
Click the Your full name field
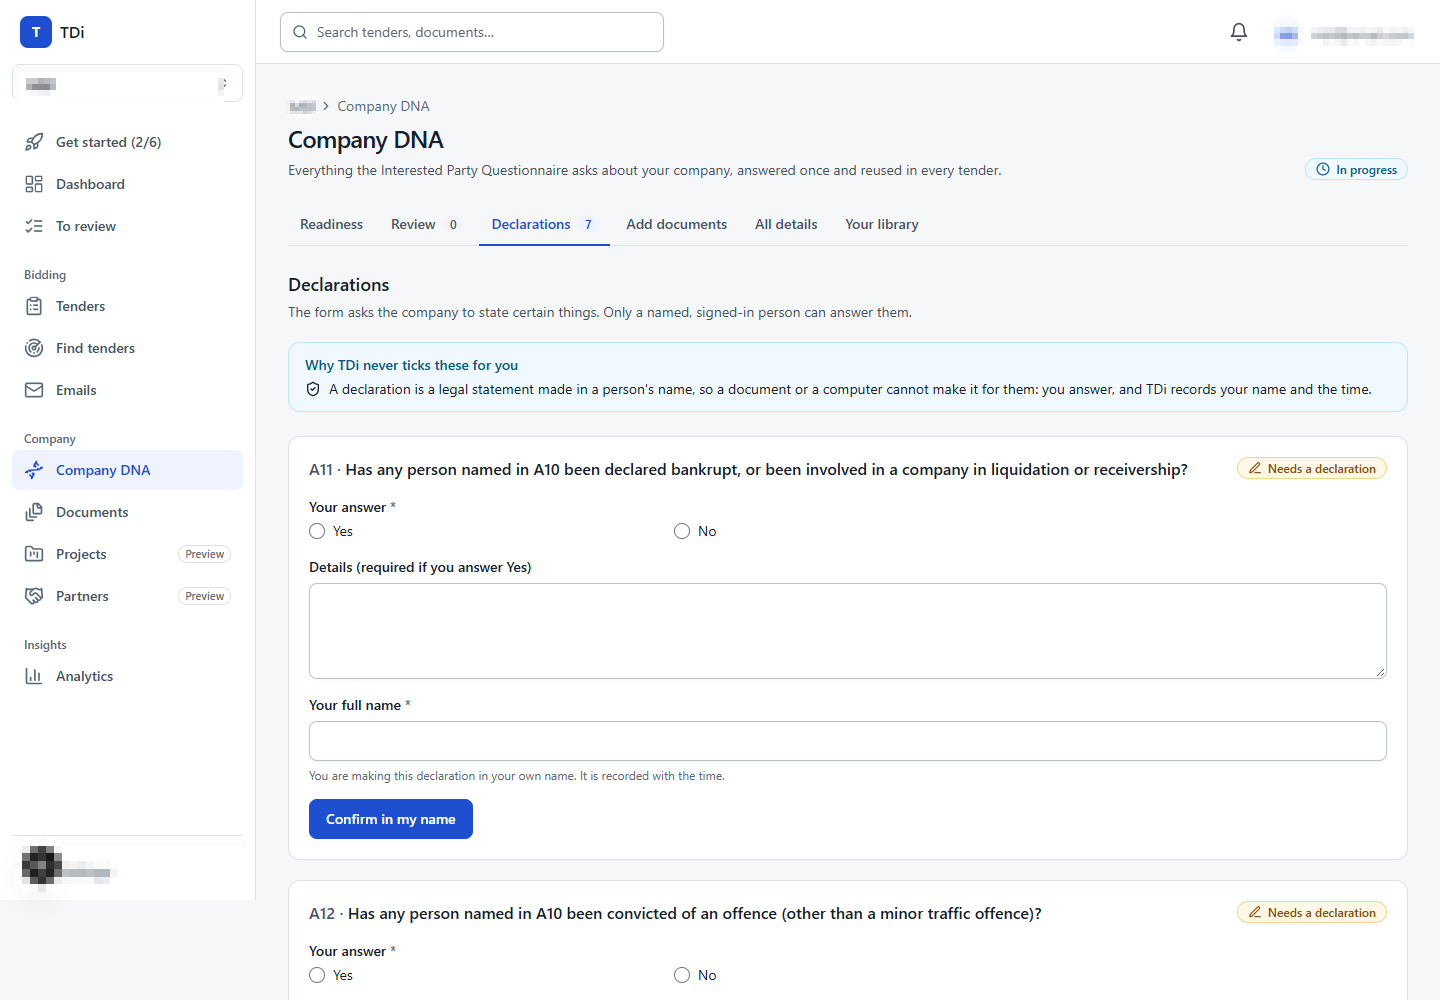848,741
